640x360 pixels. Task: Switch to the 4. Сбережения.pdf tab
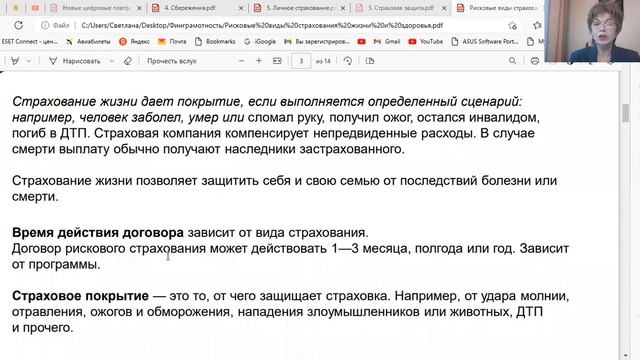pos(197,8)
